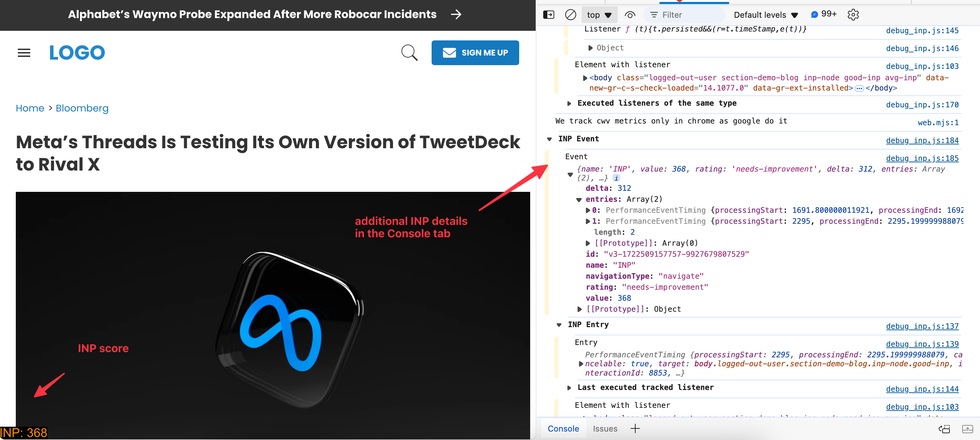
Task: Click the dock drawer icon beside the last icon
Action: (x=944, y=429)
